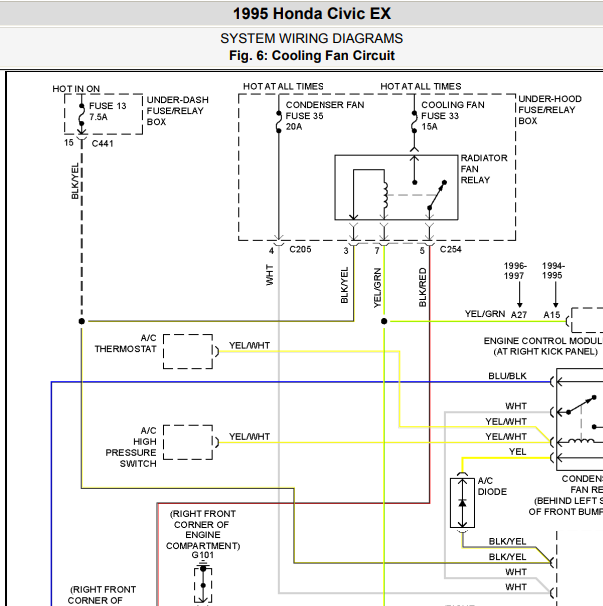Click the "1995 Honda Civic EX" title
The height and width of the screenshot is (606, 603).
point(312,14)
